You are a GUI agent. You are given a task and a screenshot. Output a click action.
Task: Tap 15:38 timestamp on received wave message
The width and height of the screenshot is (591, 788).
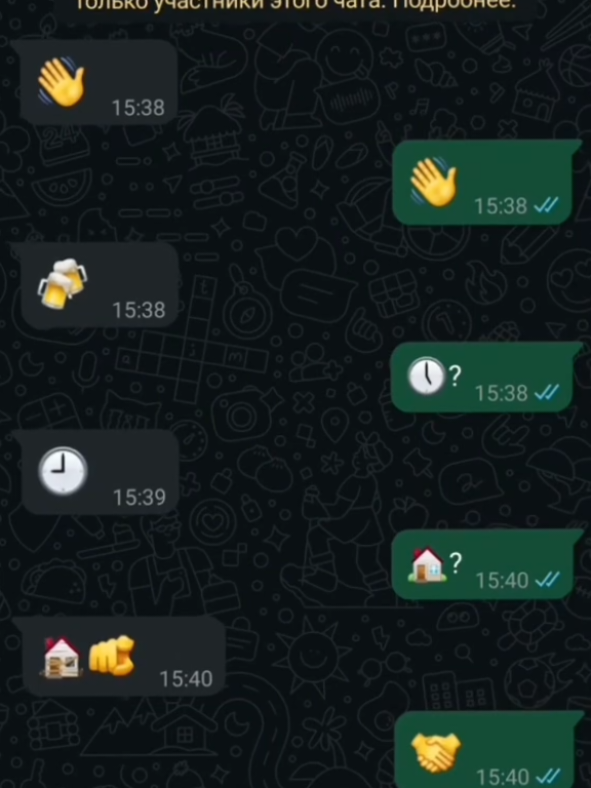click(x=138, y=108)
